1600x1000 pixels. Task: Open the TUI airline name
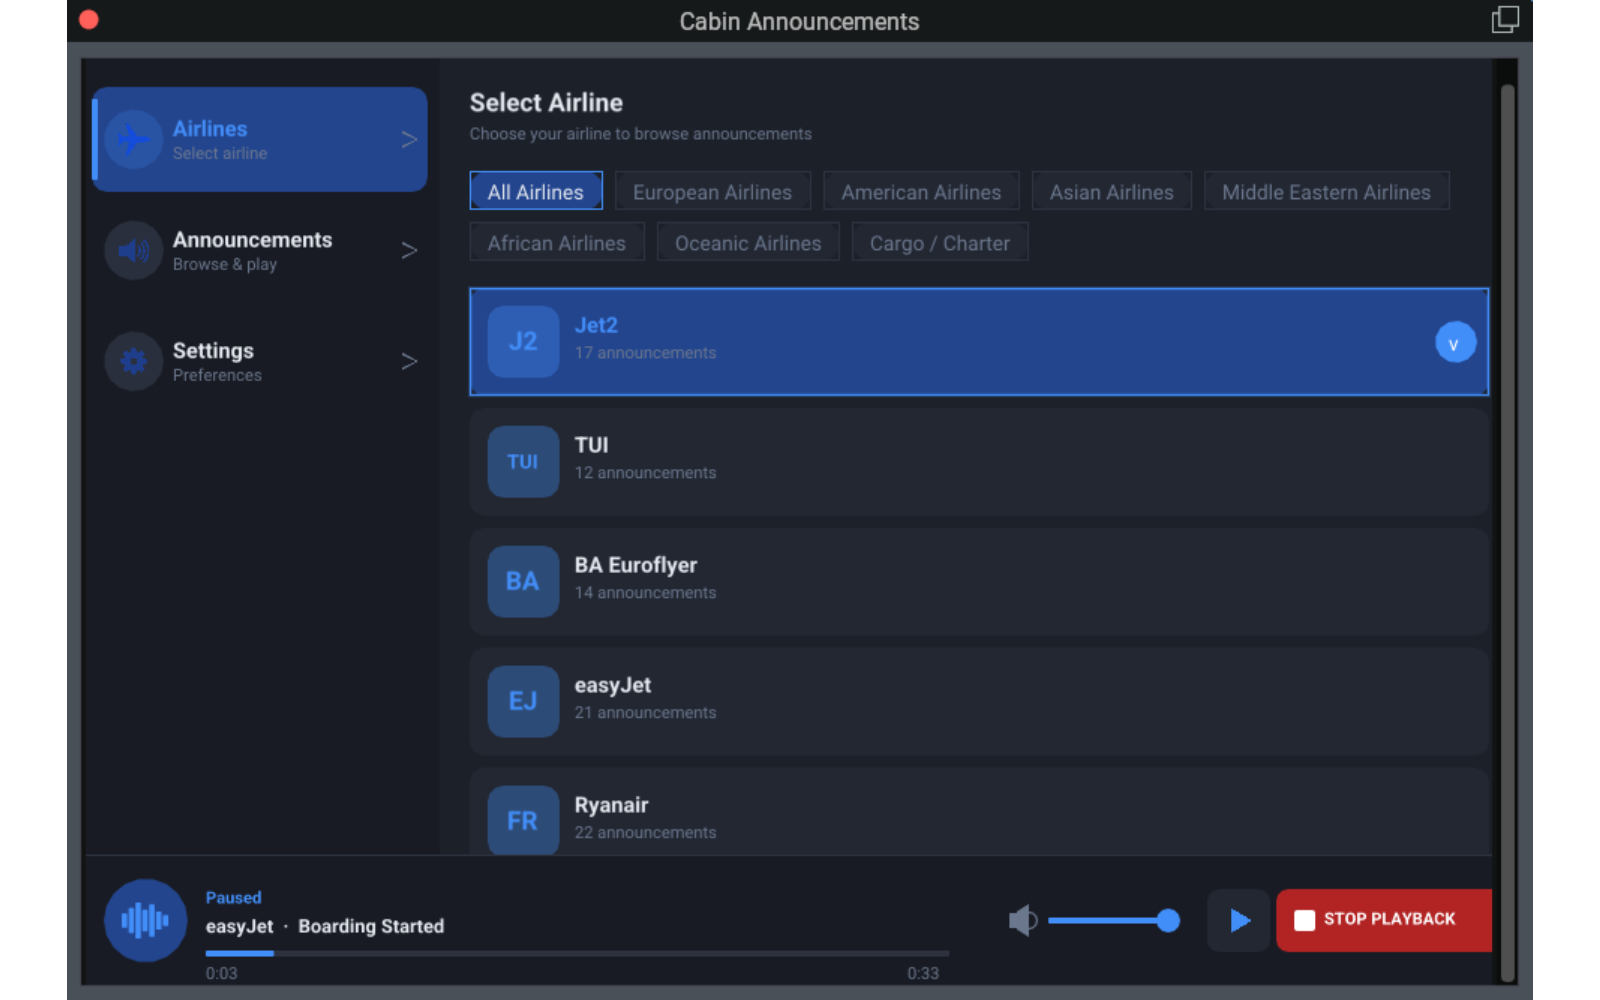point(591,445)
